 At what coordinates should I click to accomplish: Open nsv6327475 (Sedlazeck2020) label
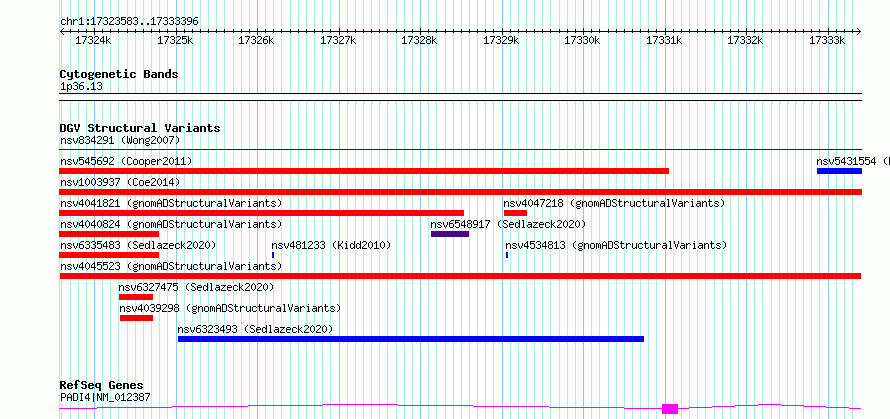(196, 287)
